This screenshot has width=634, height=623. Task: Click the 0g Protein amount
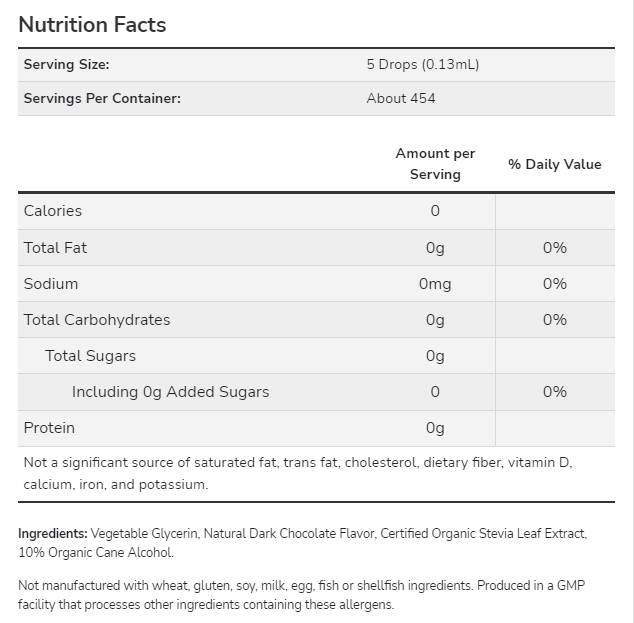(x=435, y=428)
